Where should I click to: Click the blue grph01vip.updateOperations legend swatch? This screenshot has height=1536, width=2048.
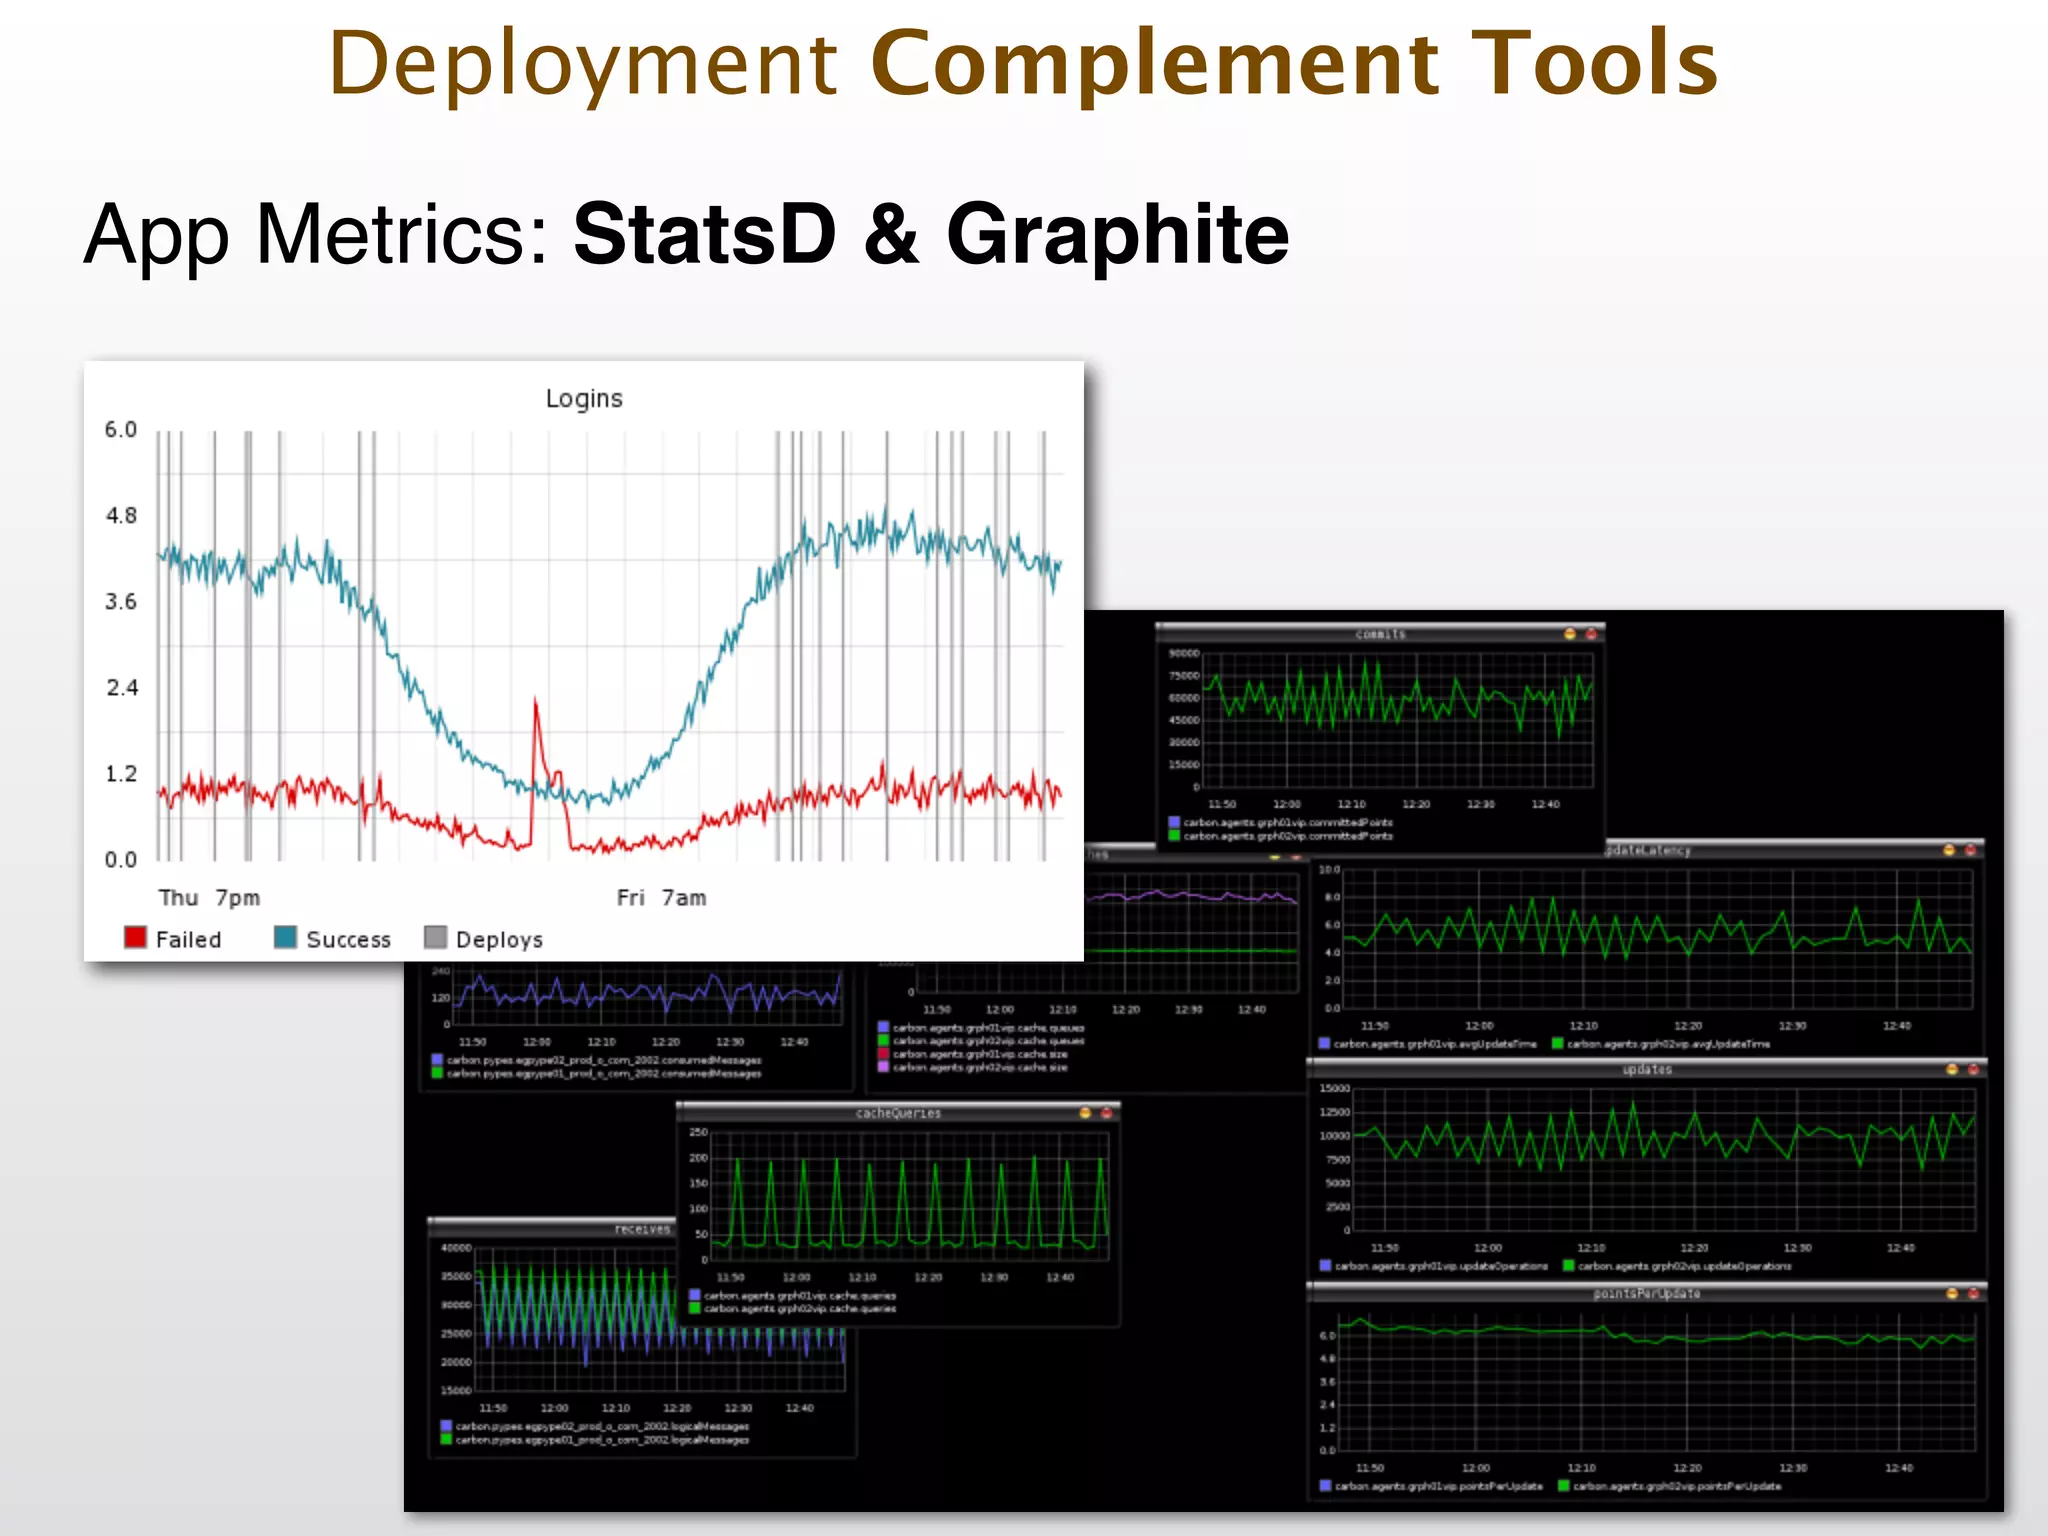pos(1325,1266)
